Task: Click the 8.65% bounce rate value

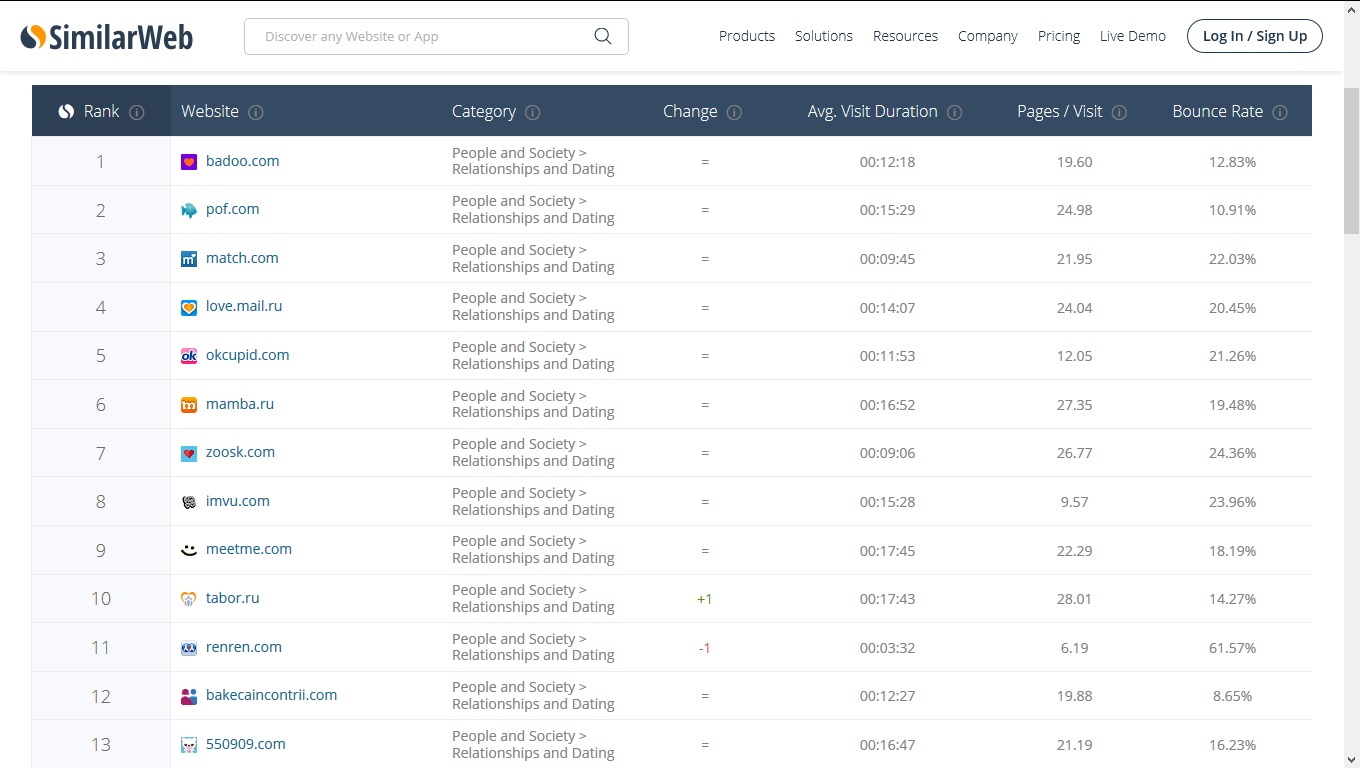Action: (1232, 696)
